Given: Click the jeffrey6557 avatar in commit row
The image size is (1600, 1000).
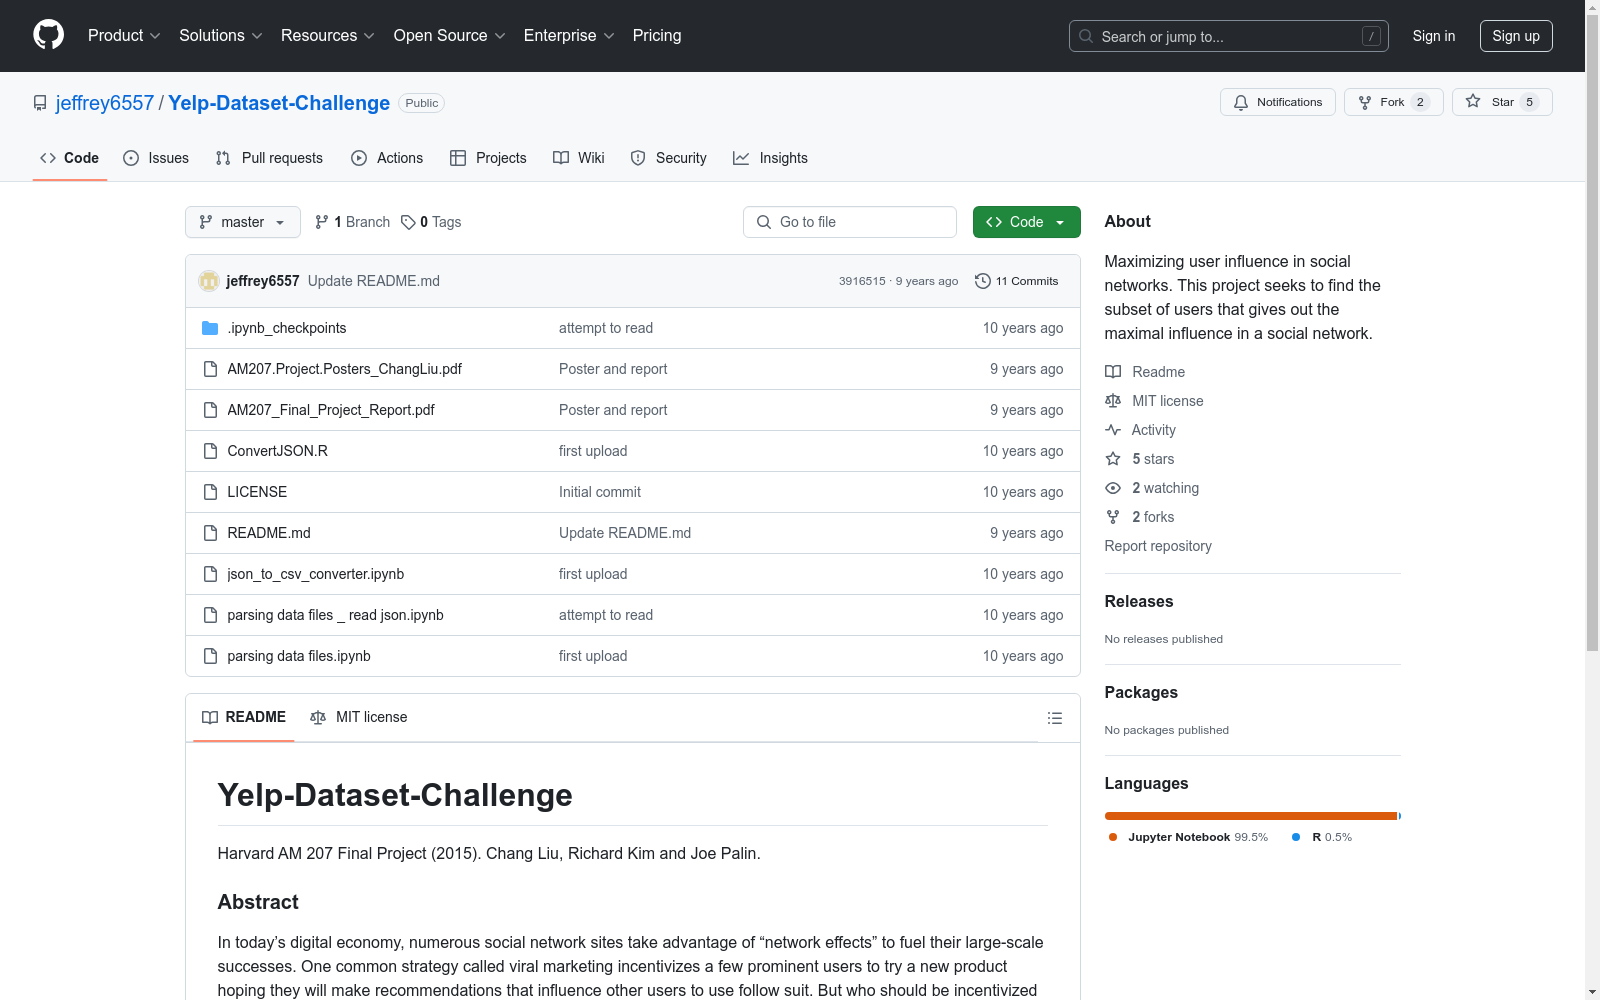Looking at the screenshot, I should click(x=209, y=281).
